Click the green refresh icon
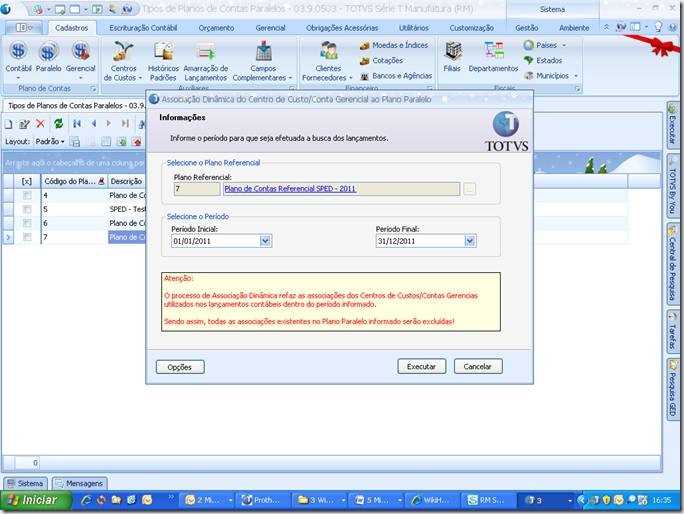 58,124
